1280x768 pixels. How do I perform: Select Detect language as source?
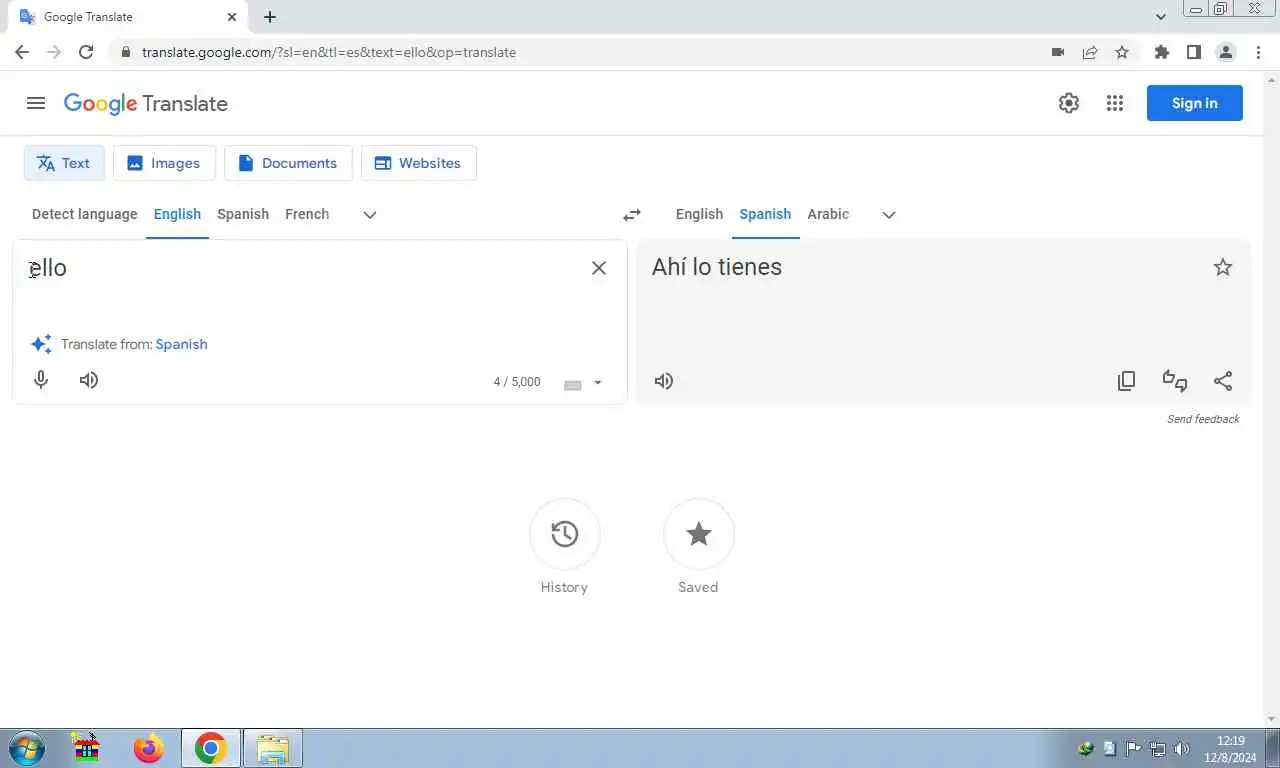coord(85,214)
